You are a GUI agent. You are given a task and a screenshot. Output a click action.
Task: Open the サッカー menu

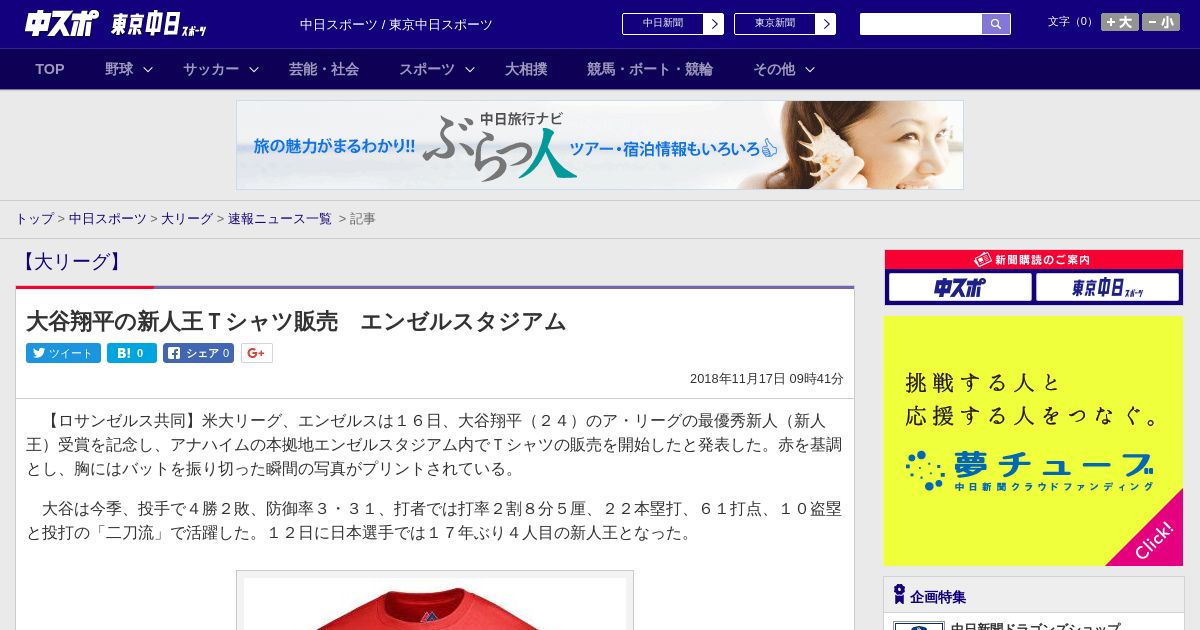click(x=211, y=69)
